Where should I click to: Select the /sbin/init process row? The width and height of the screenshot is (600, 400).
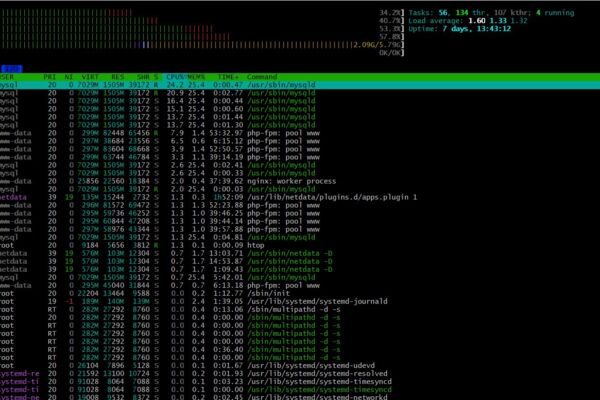point(300,294)
